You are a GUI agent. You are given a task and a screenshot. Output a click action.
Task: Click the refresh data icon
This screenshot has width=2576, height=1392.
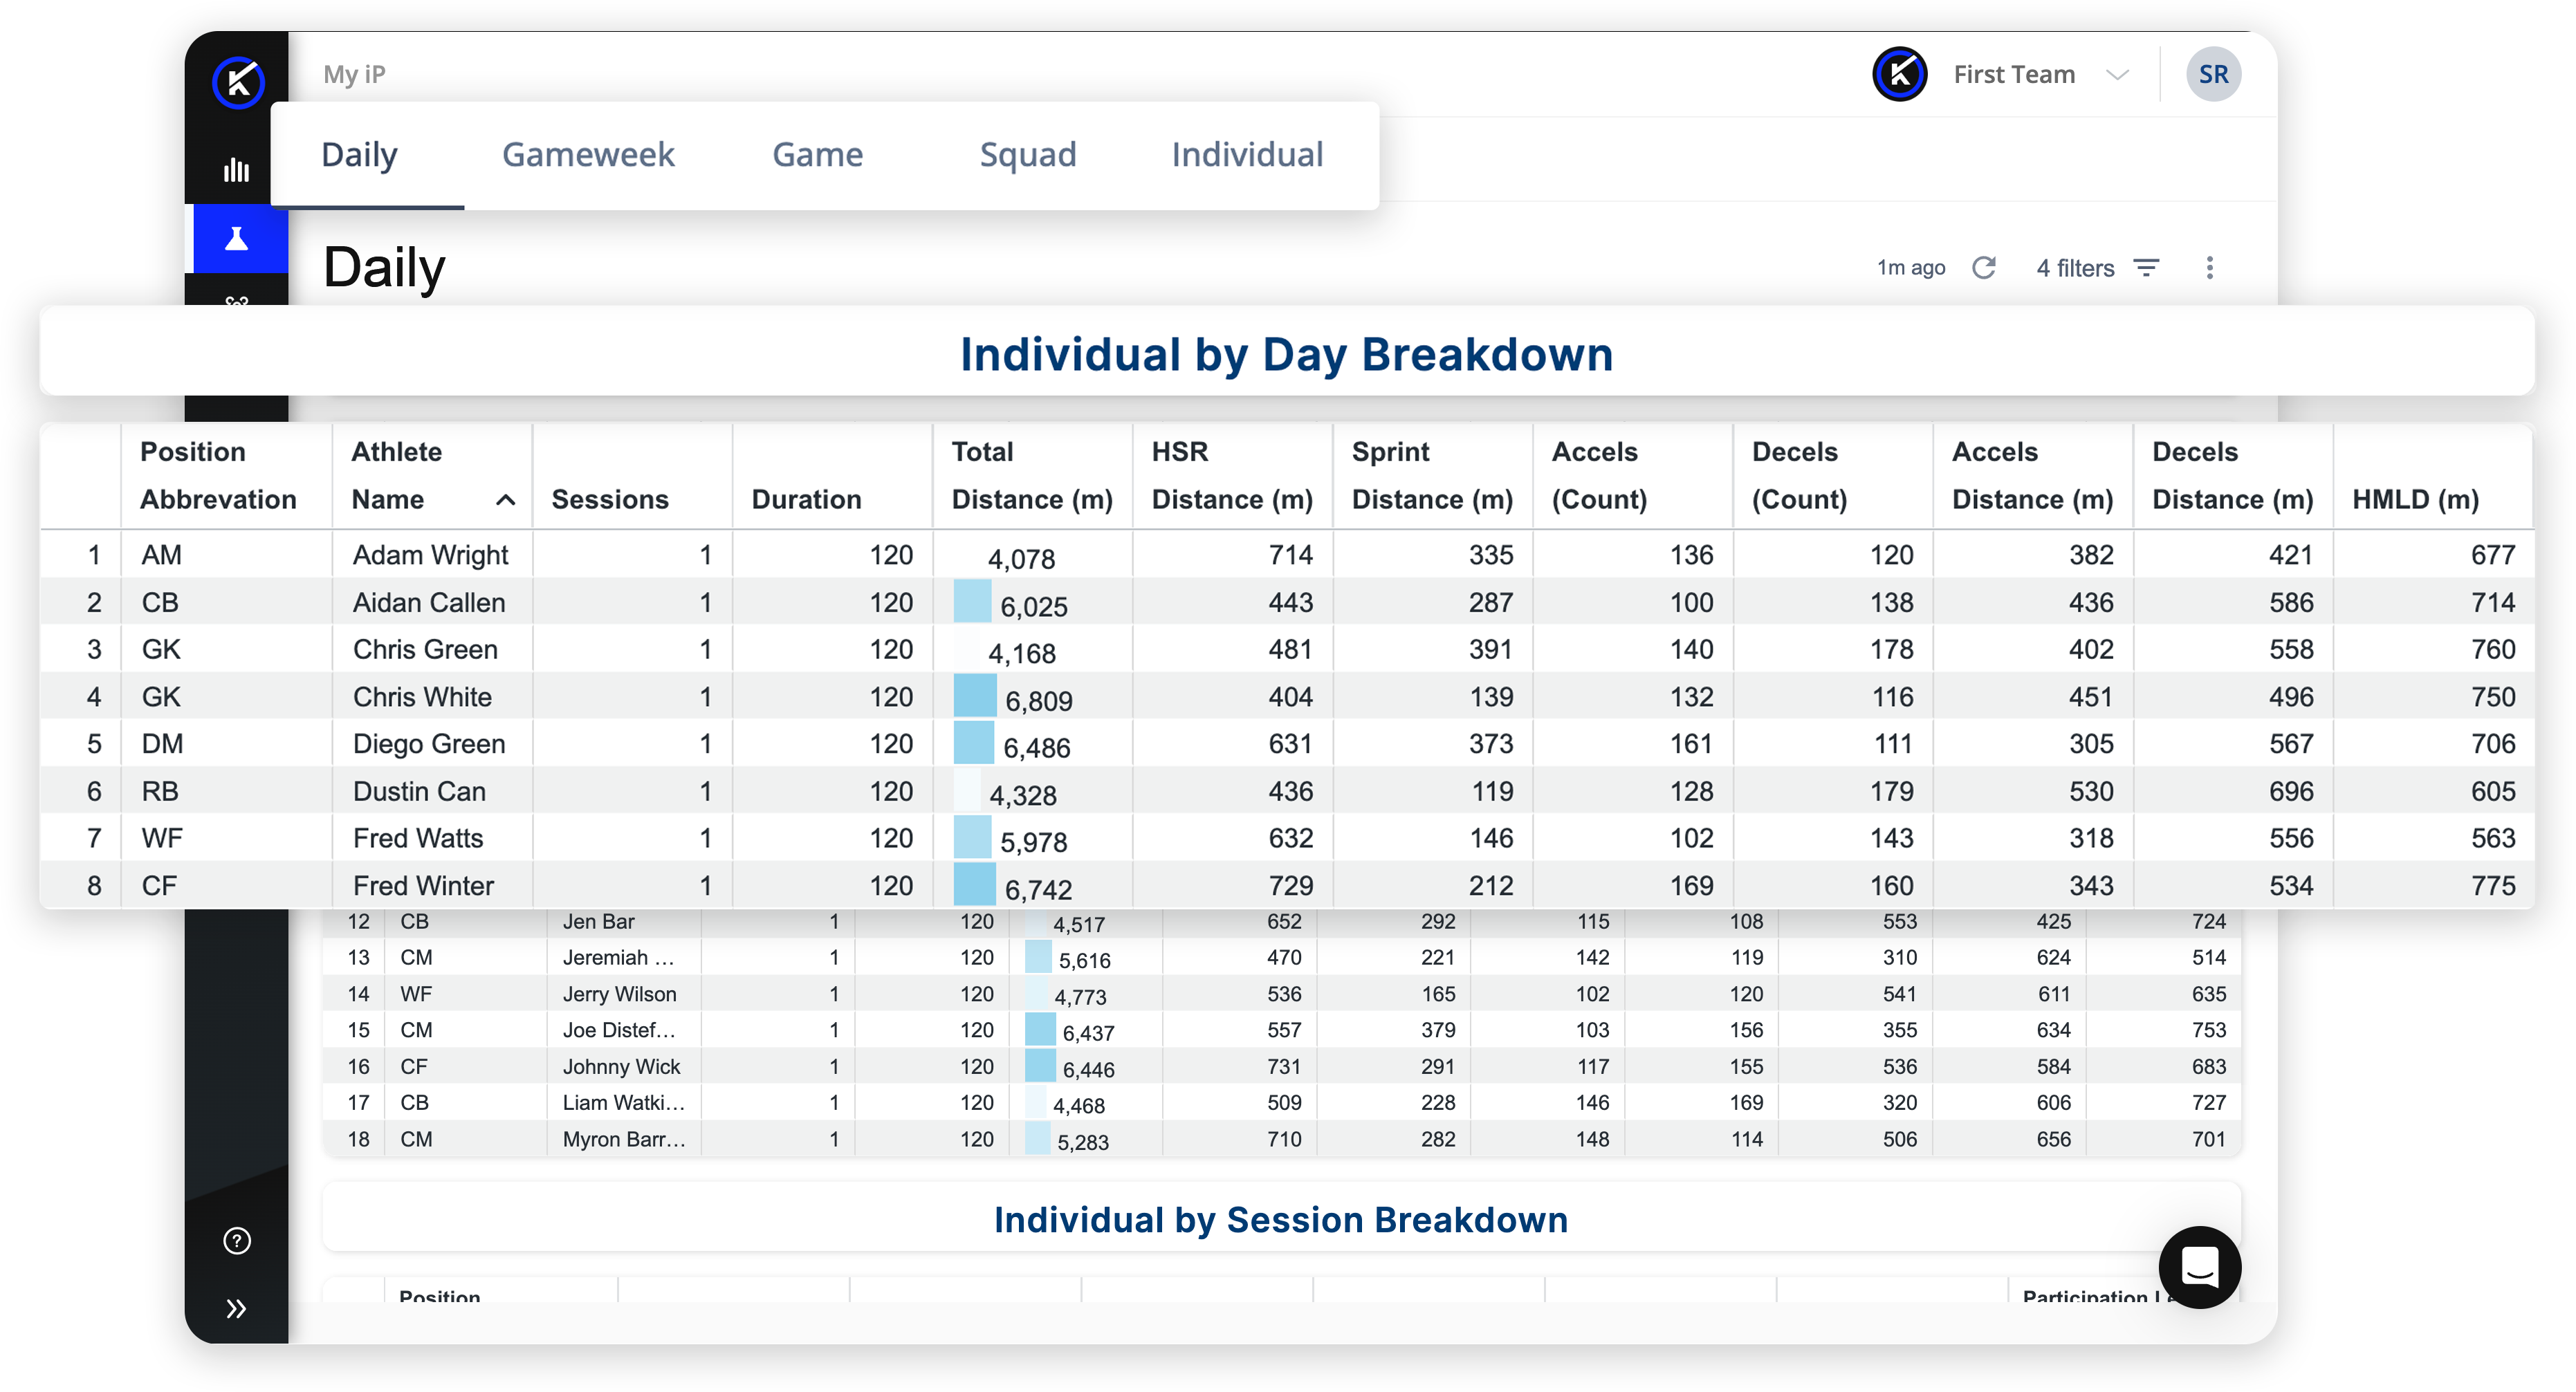pyautogui.click(x=1984, y=268)
